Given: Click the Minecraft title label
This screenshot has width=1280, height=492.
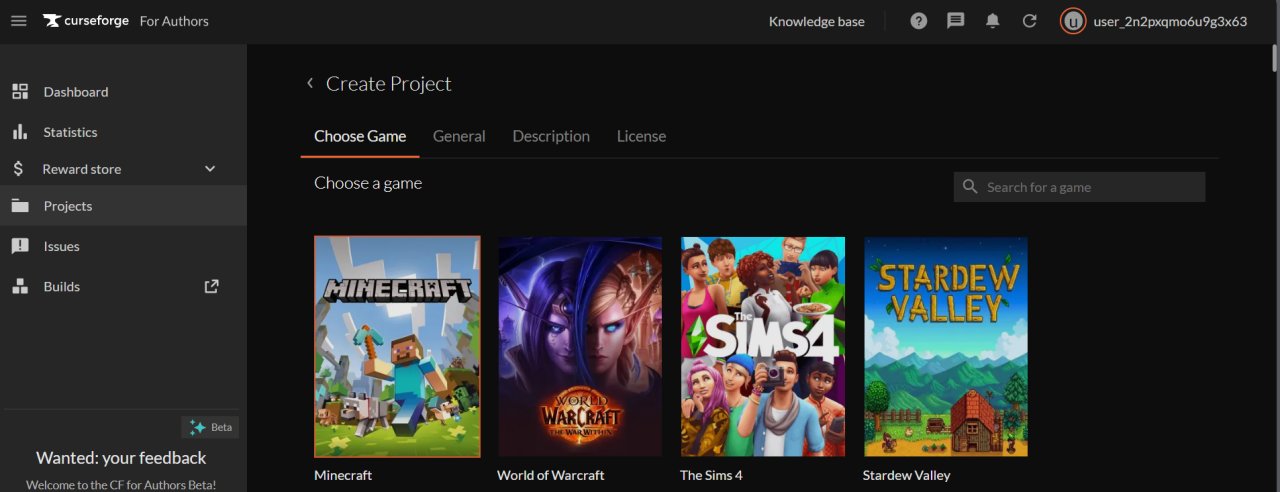Looking at the screenshot, I should click(343, 475).
